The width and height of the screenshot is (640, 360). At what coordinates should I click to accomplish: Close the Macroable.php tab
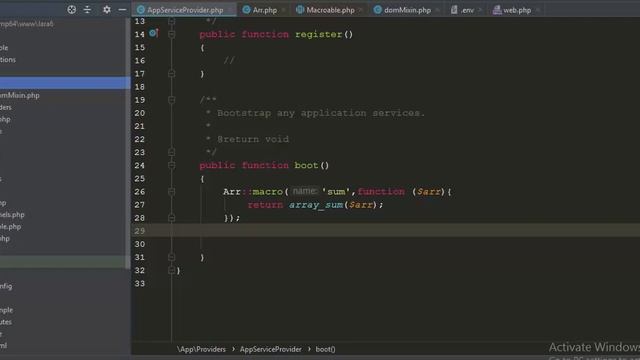tap(360, 10)
